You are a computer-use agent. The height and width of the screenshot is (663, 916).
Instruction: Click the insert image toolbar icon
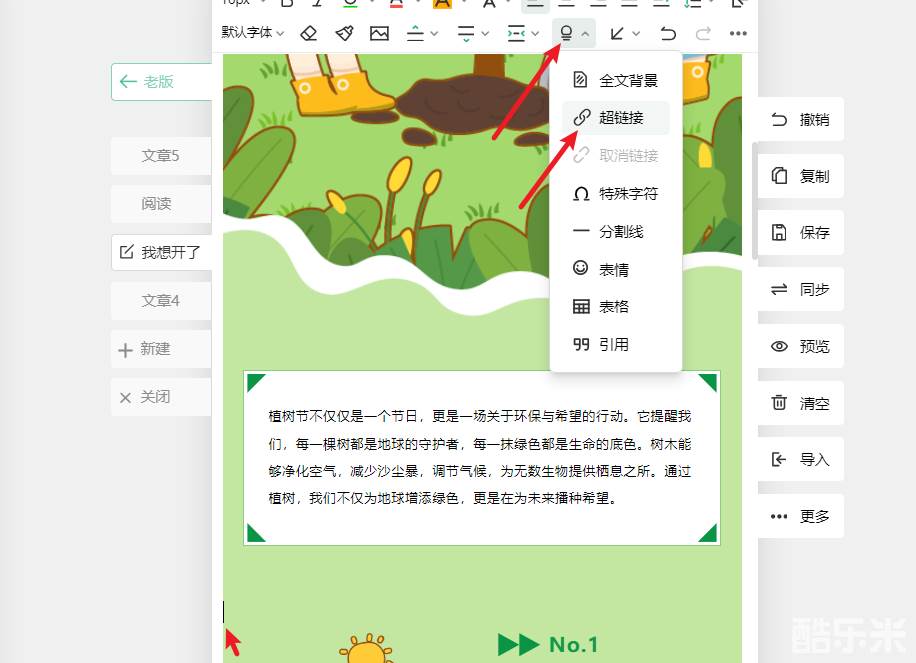point(379,33)
